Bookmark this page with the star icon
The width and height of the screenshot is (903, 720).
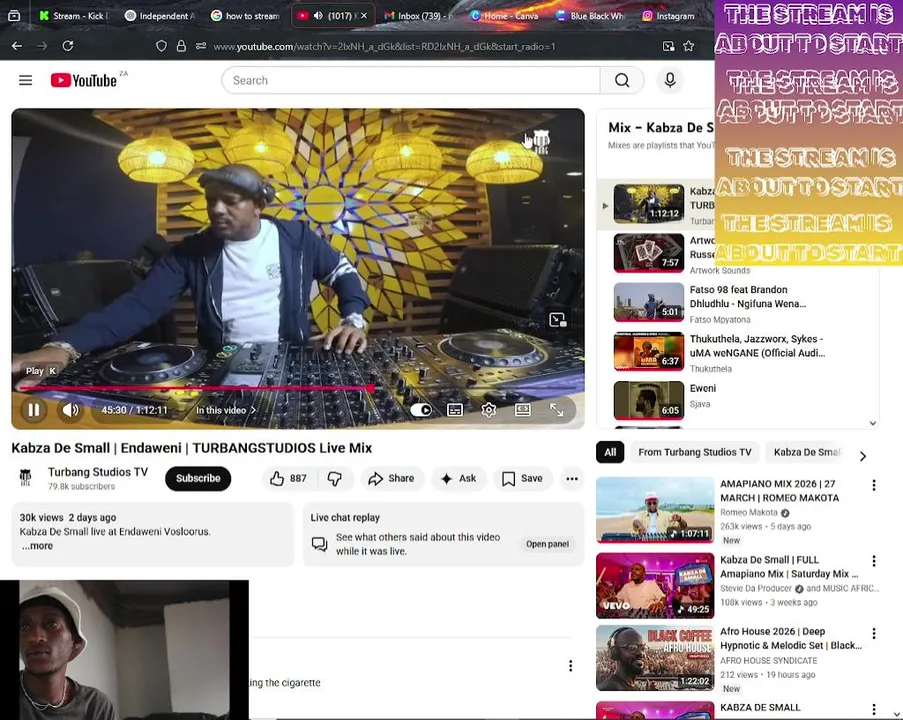[x=688, y=46]
